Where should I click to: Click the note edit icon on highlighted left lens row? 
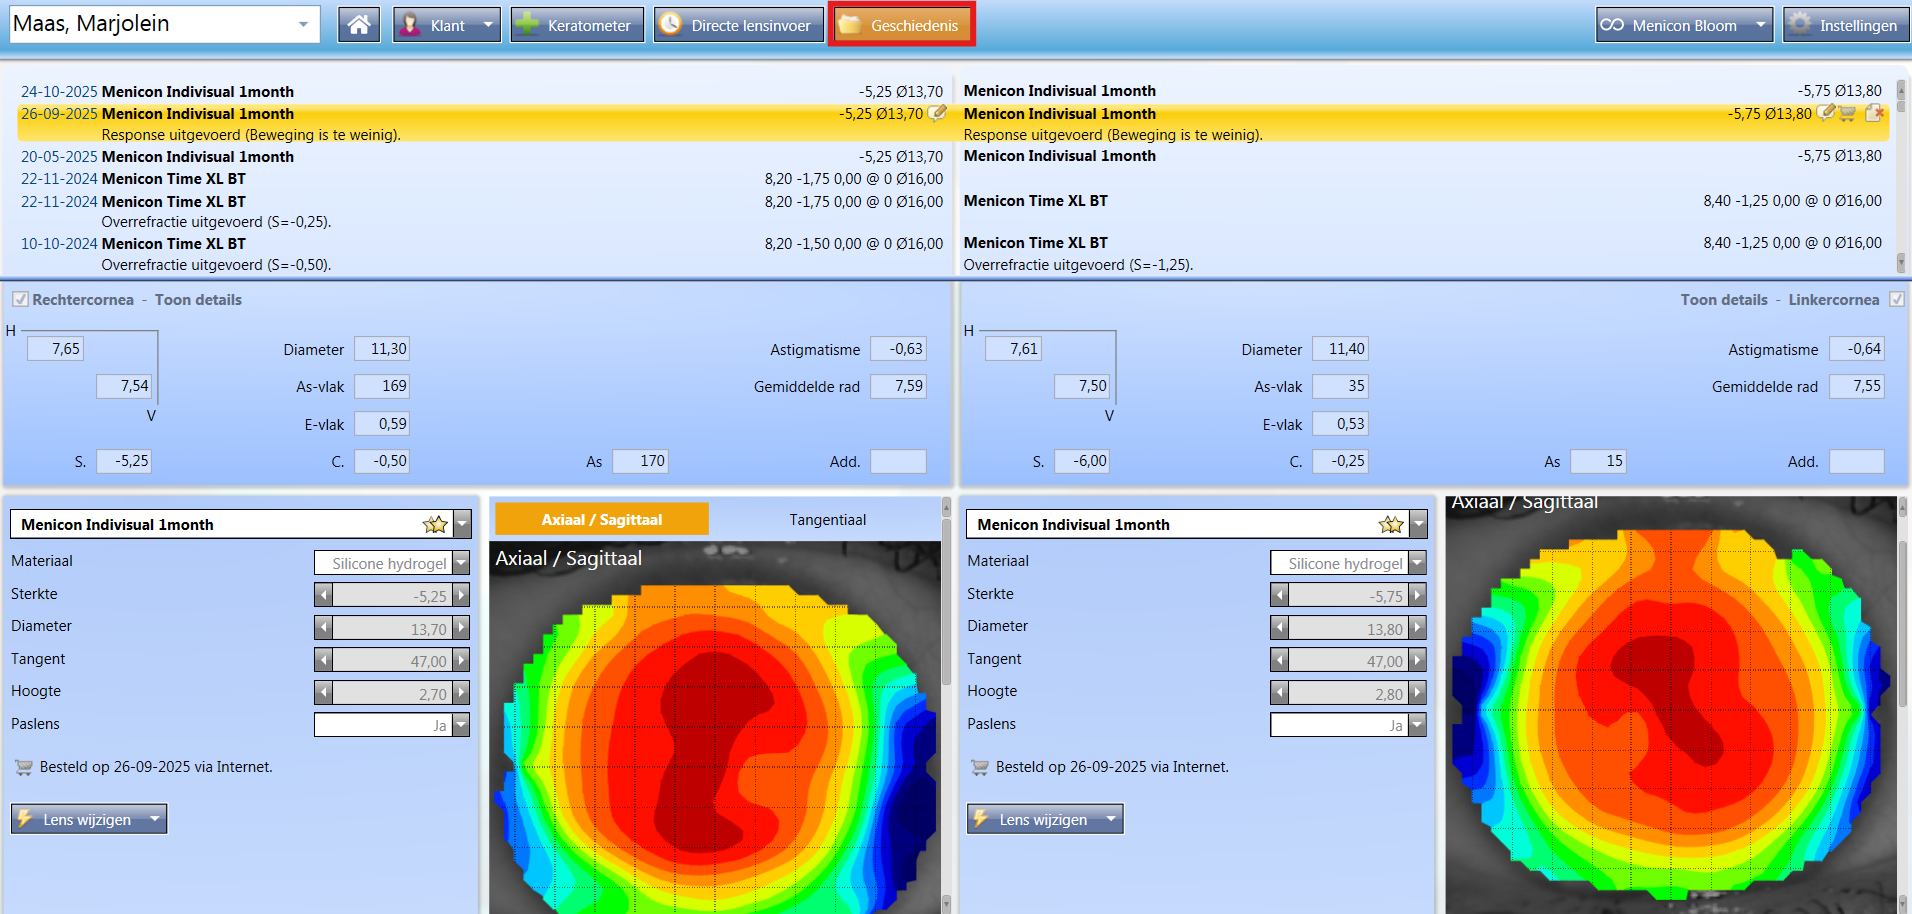[x=937, y=113]
